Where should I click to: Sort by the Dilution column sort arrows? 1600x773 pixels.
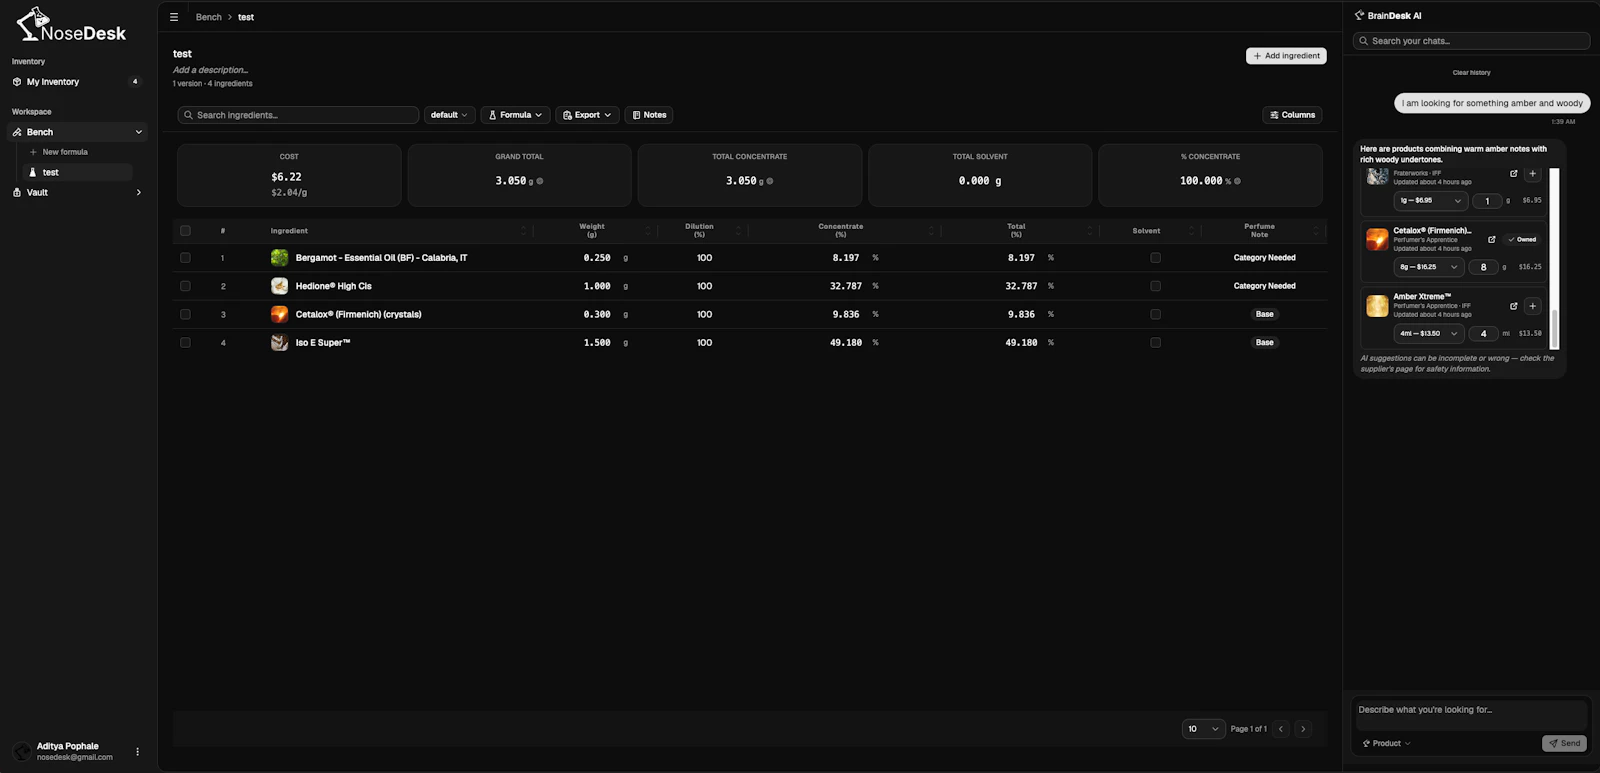738,231
